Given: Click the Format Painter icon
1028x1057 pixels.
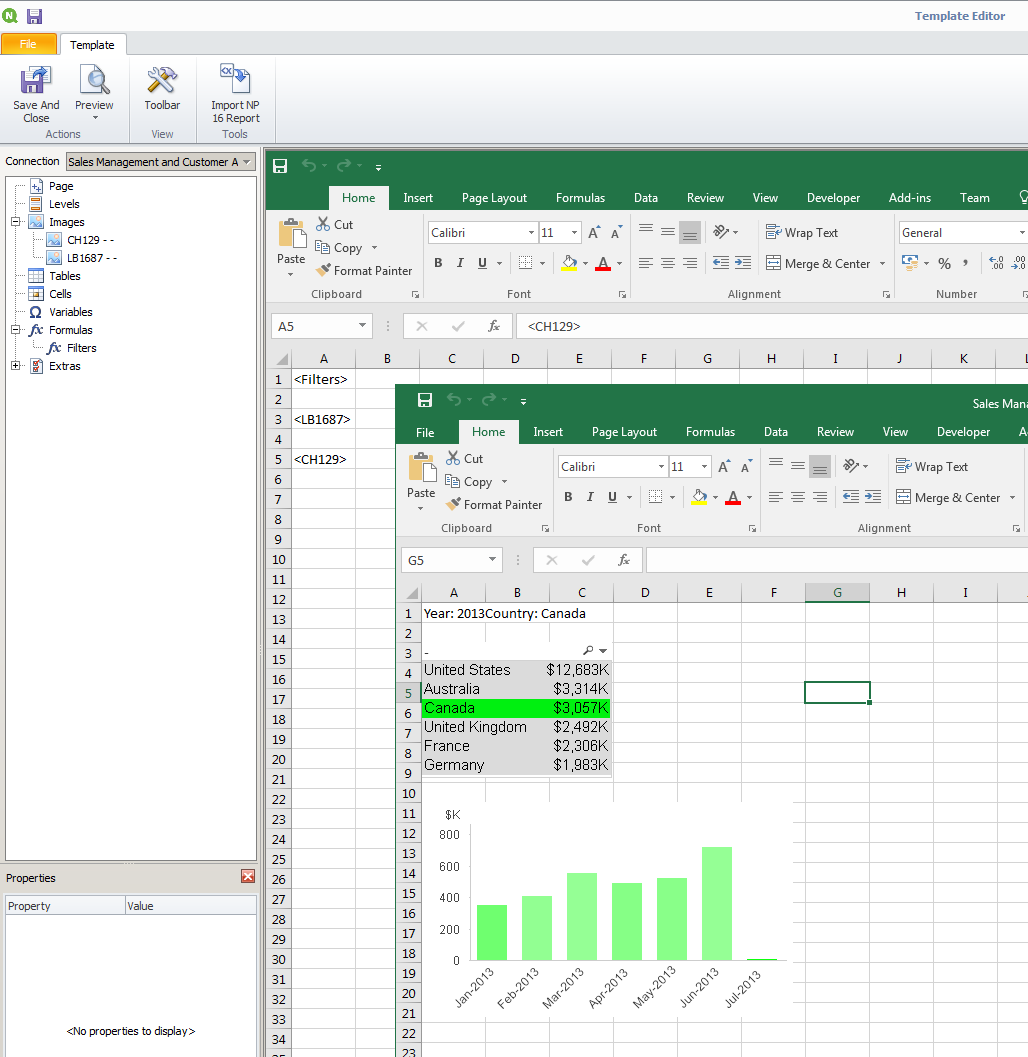Looking at the screenshot, I should [364, 270].
